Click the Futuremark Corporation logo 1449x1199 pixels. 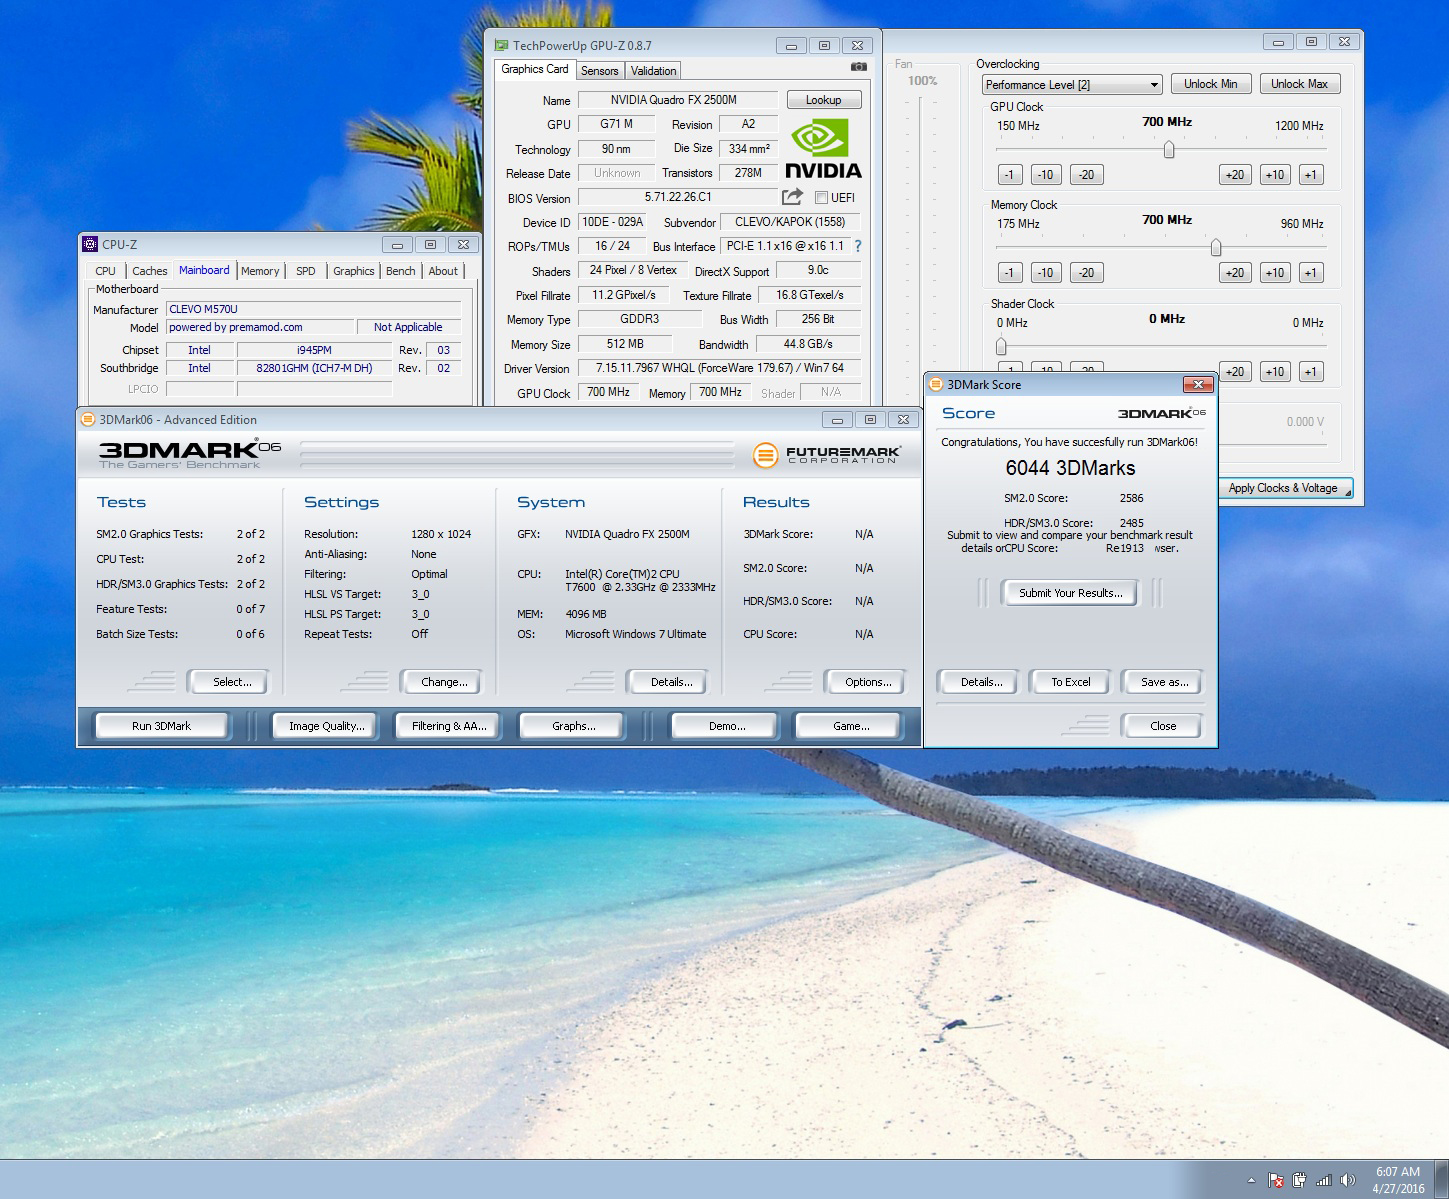tap(827, 456)
